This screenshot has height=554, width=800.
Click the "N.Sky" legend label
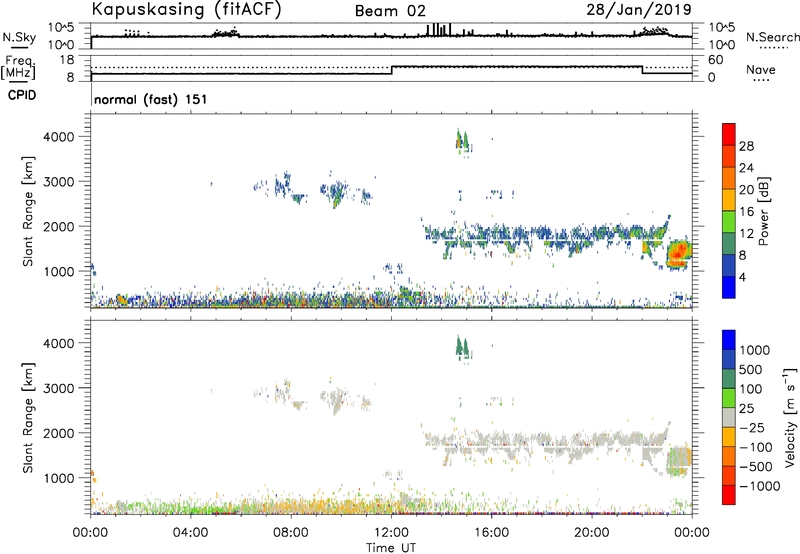19,37
